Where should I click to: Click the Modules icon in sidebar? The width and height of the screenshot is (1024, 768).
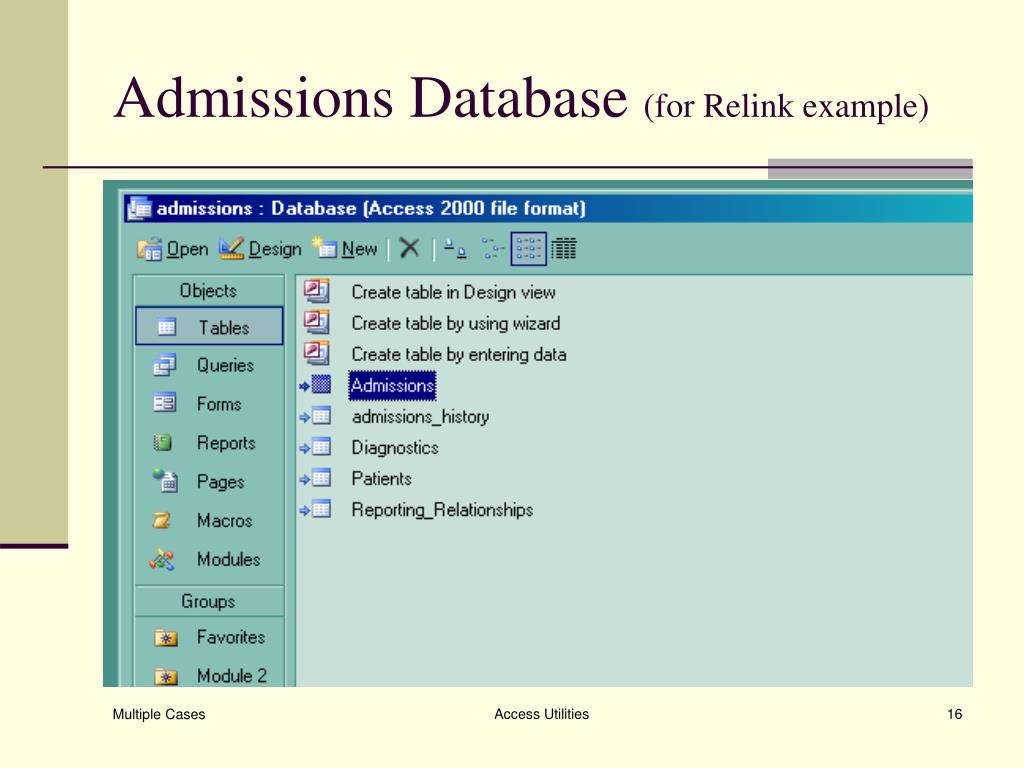point(162,560)
